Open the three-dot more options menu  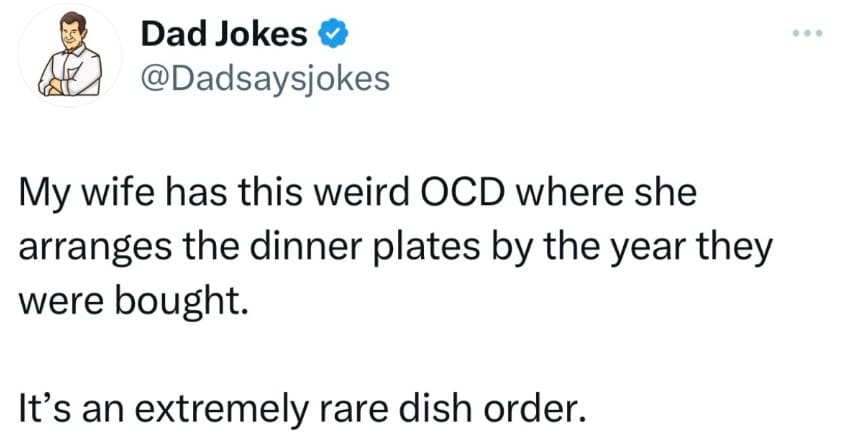point(807,33)
